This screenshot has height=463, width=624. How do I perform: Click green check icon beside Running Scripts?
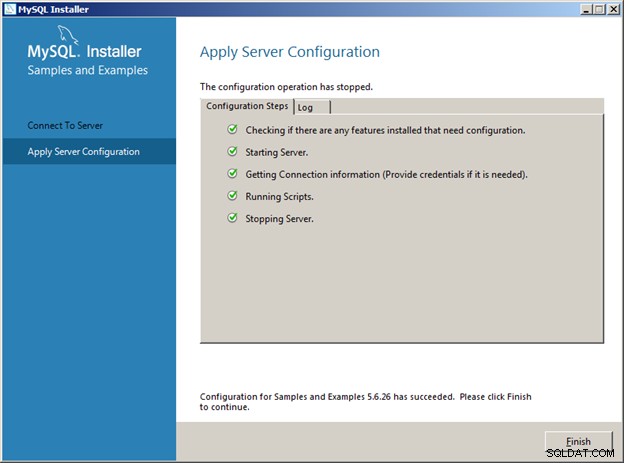(232, 195)
